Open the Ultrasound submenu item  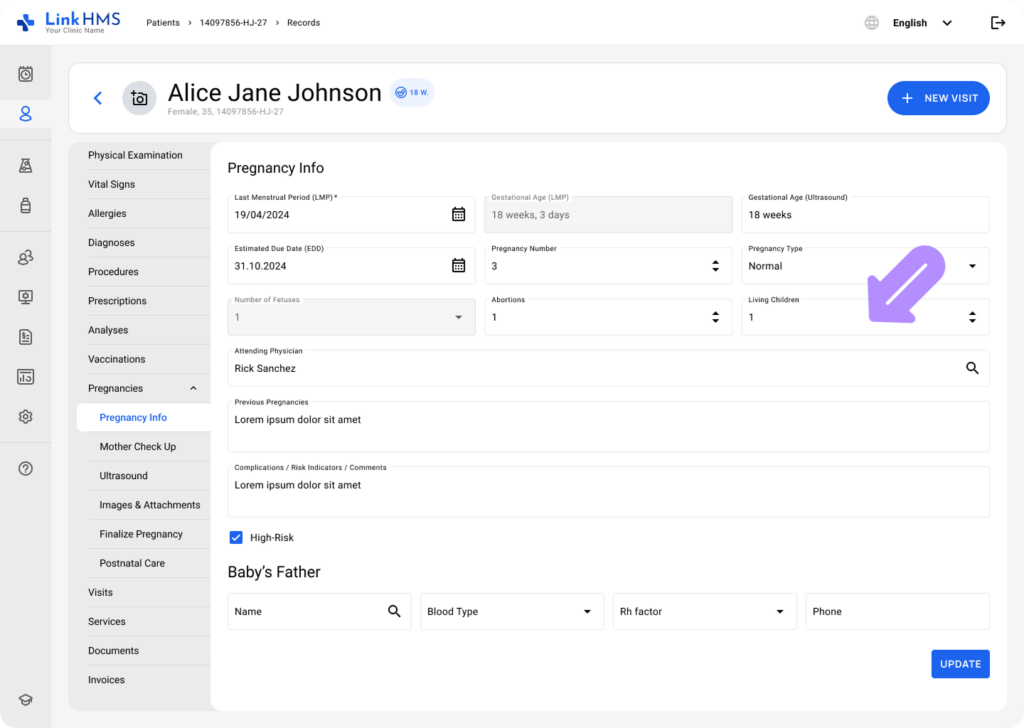(123, 475)
